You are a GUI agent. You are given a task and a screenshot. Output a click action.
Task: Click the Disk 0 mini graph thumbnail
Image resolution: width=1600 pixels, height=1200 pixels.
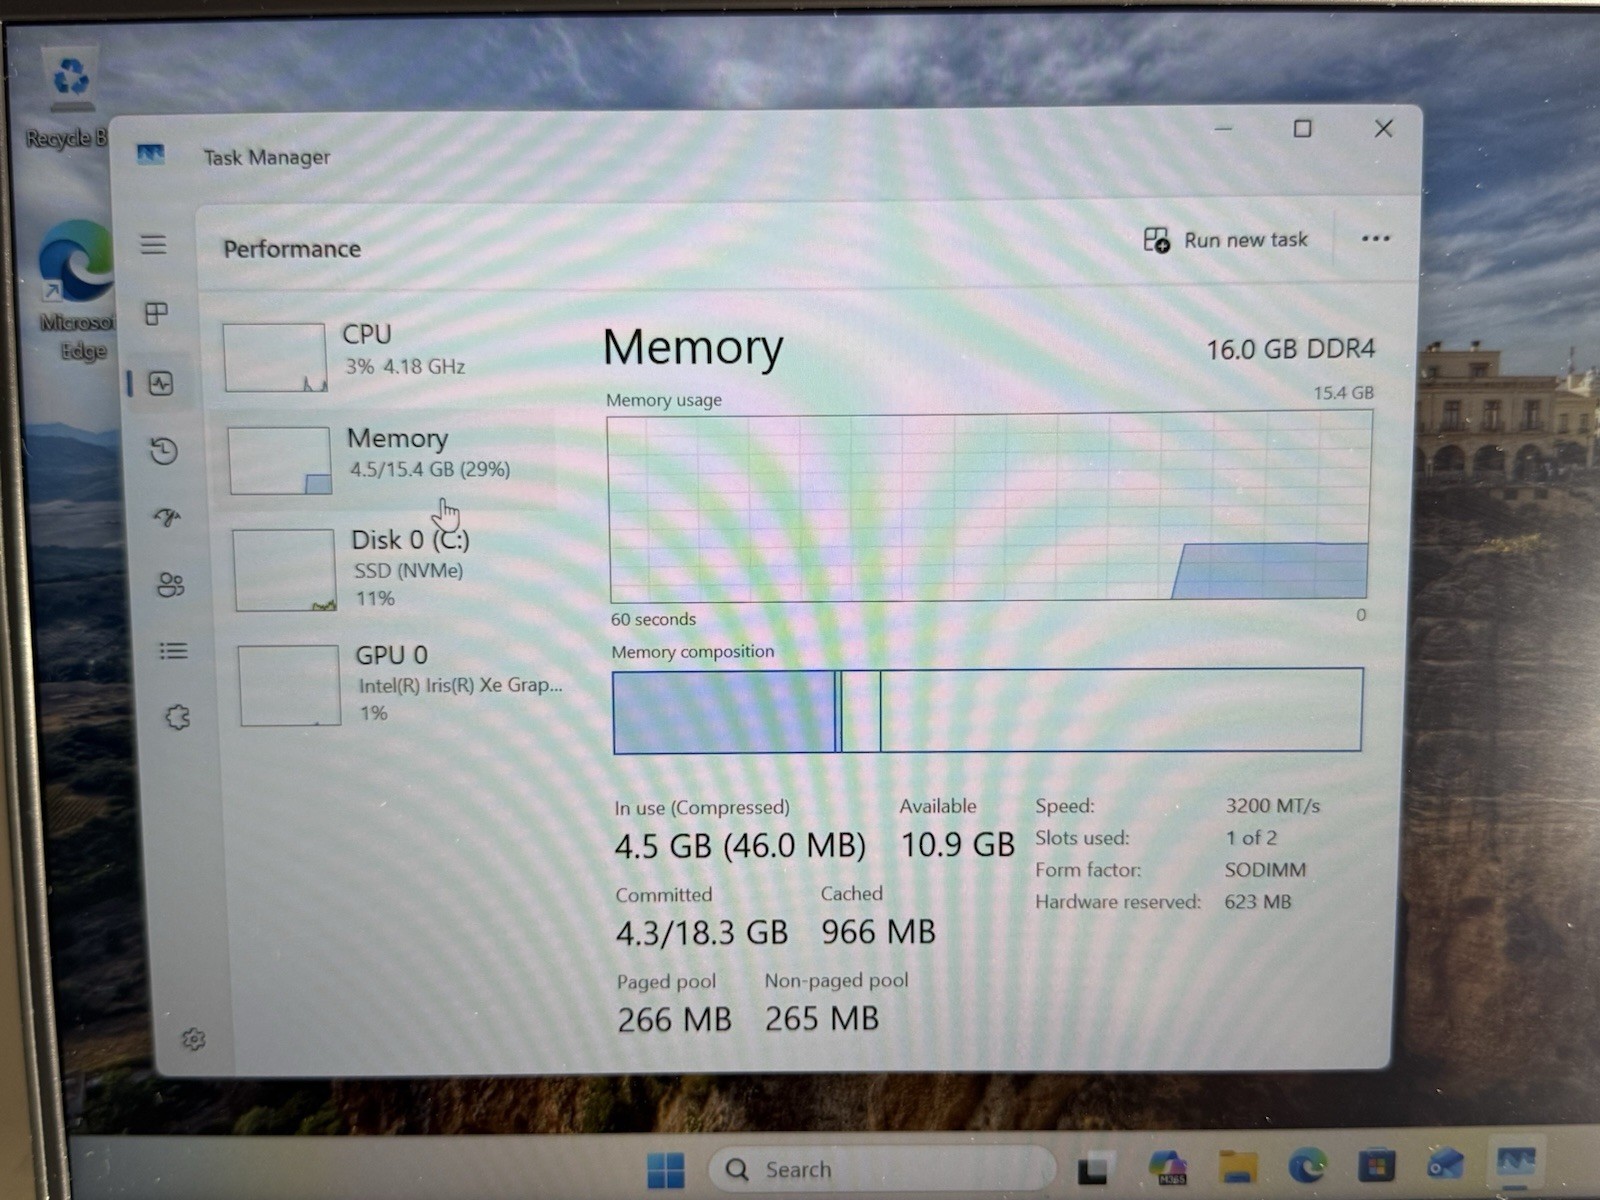coord(285,570)
